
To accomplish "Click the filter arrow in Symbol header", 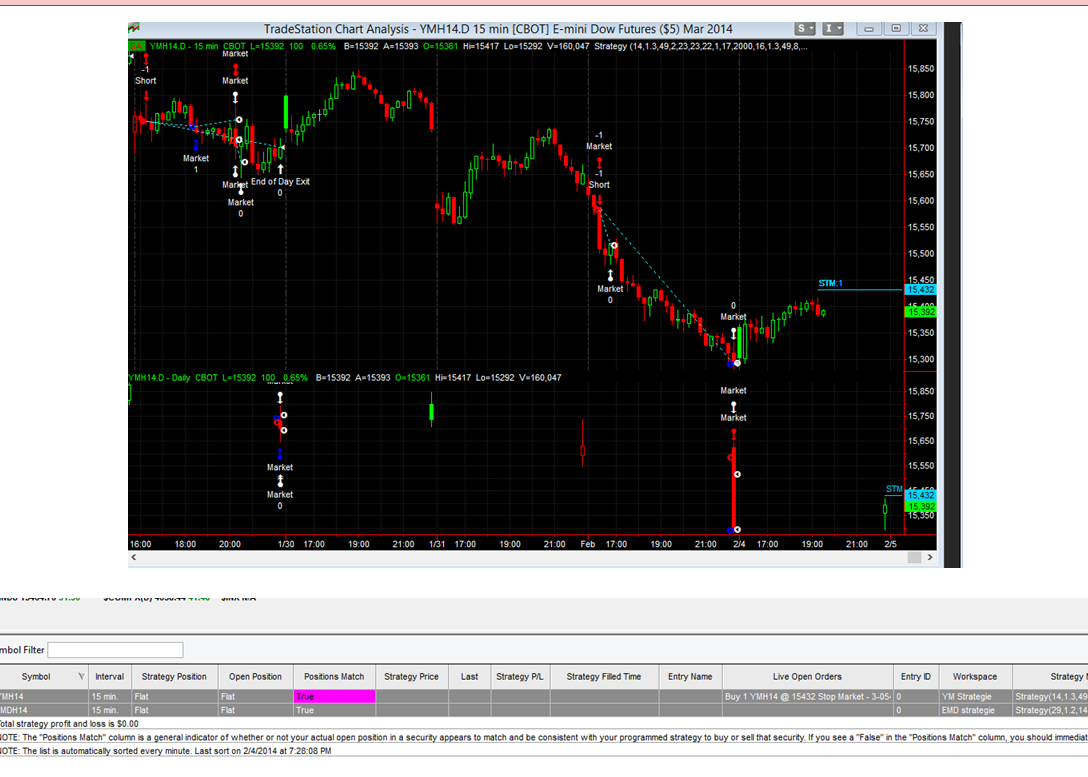I will point(81,676).
